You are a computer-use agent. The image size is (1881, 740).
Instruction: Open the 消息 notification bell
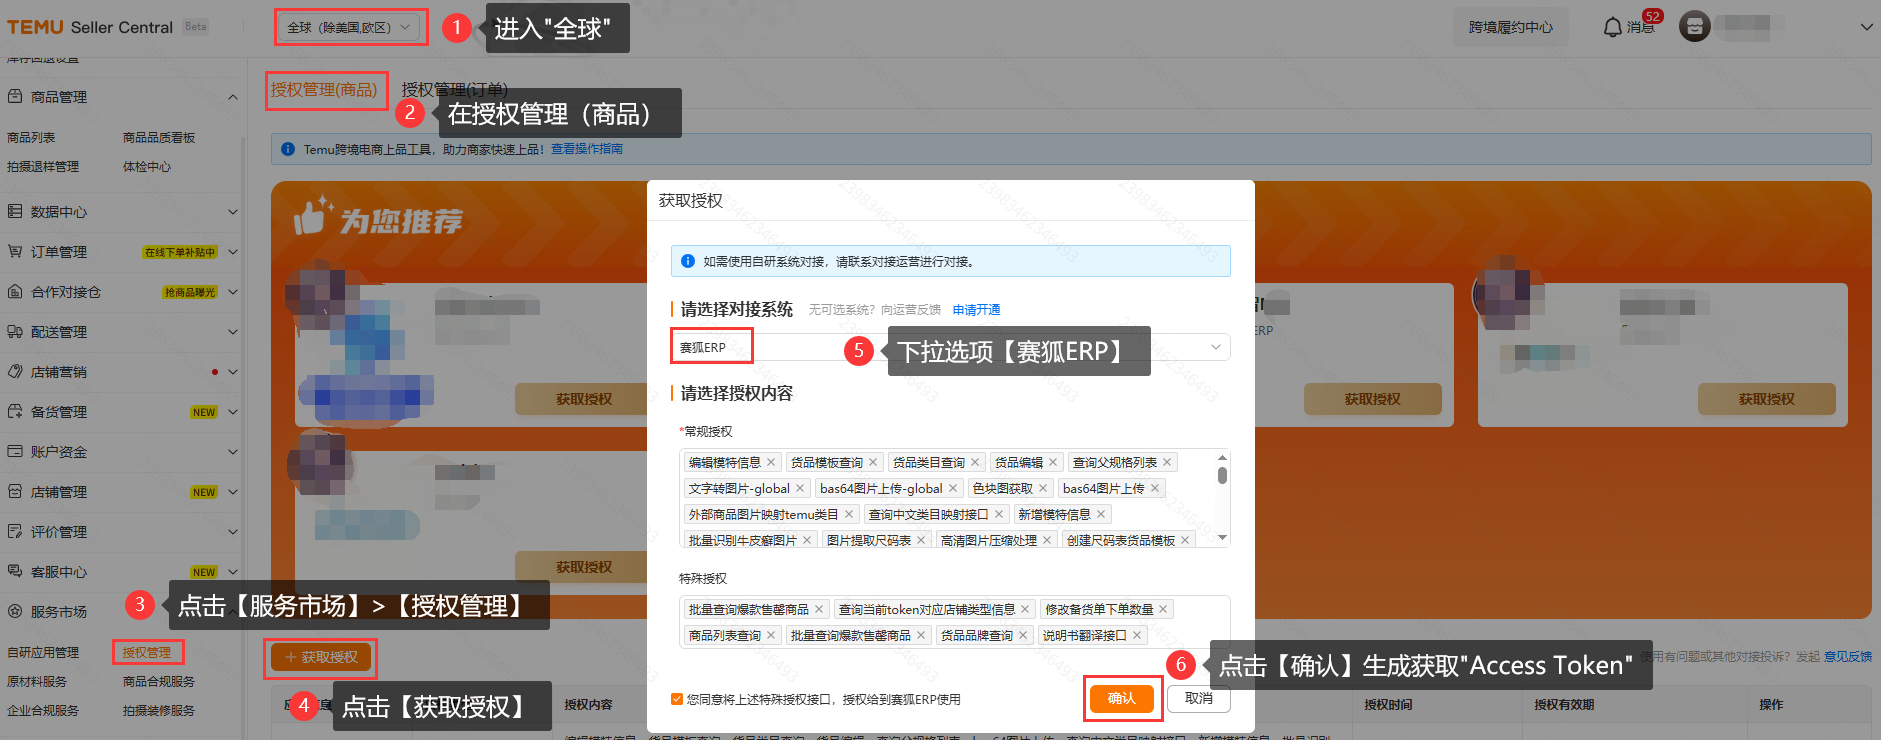[x=1612, y=27]
